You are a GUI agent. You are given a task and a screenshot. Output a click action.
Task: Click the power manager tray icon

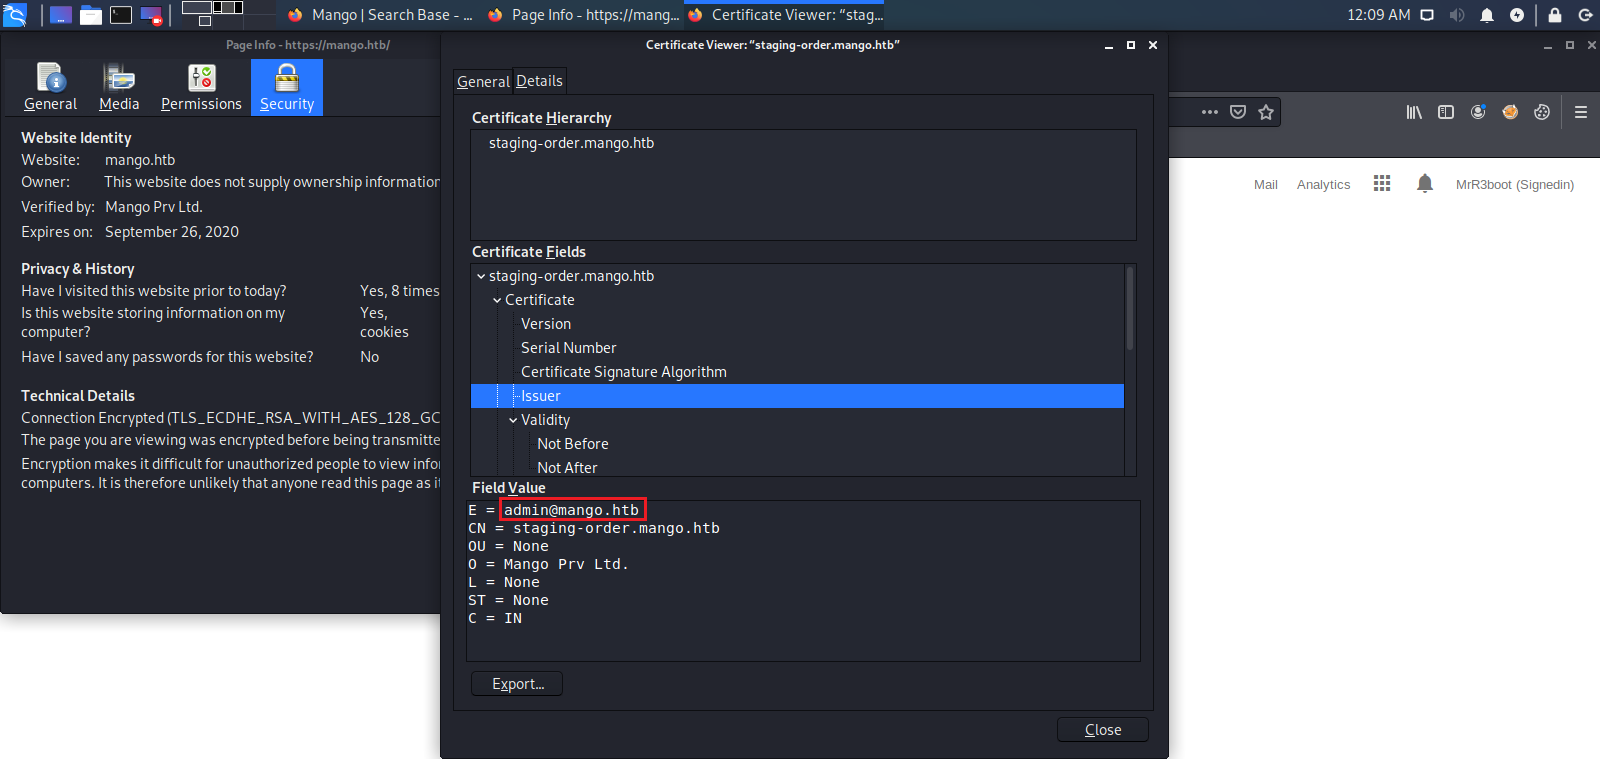click(1517, 15)
